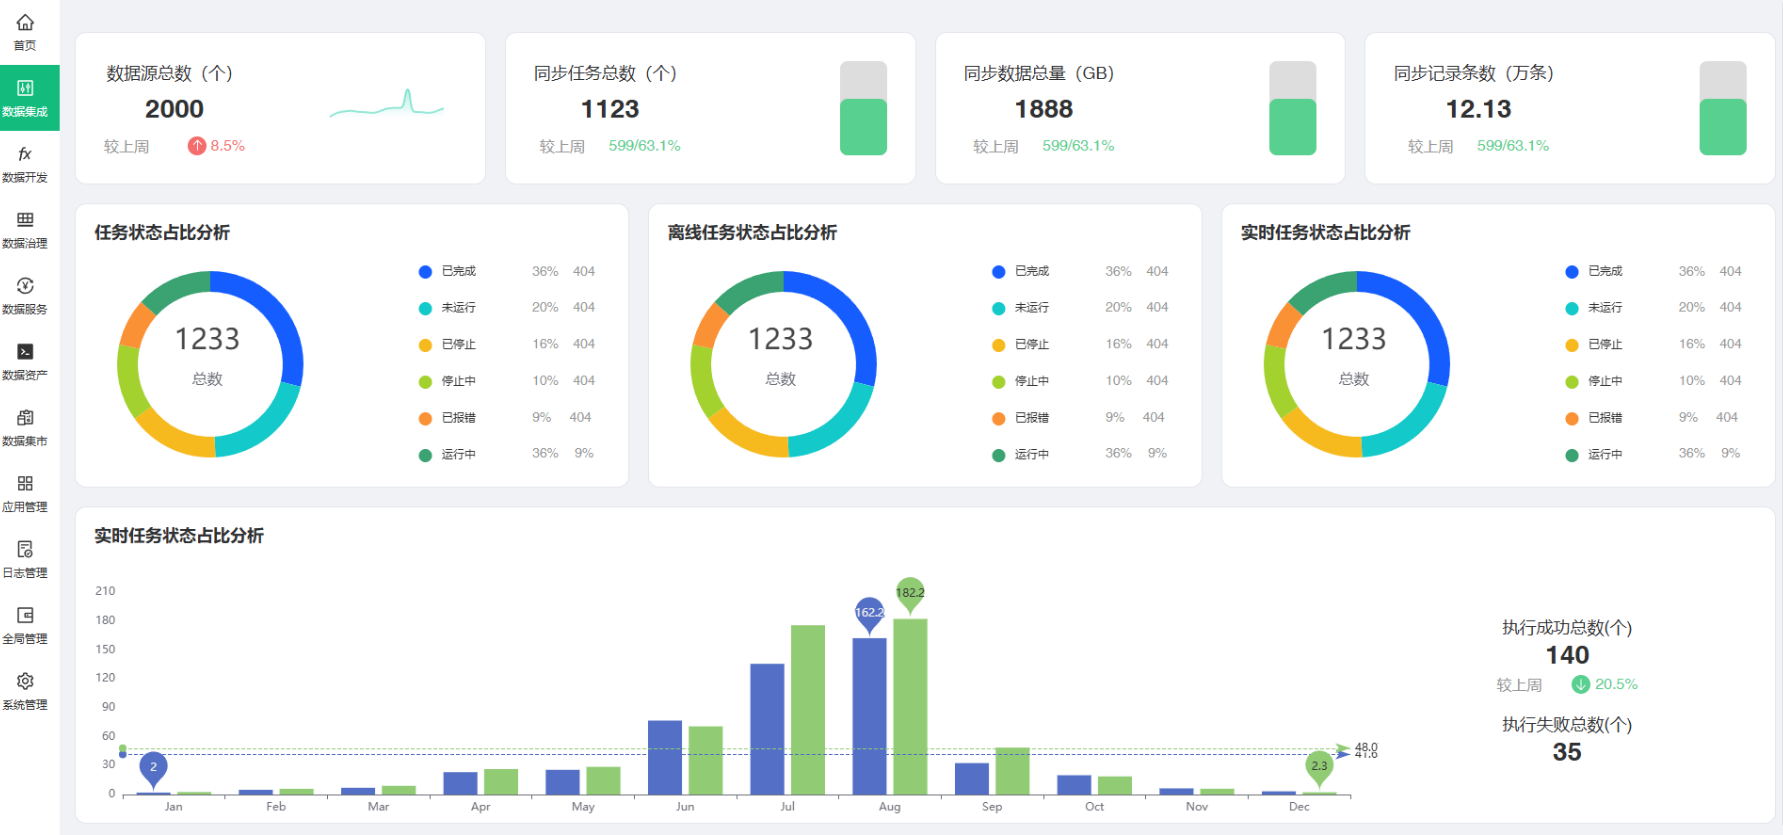1783x835 pixels.
Task: Click the 162.2 marker pin above Aug
Action: [x=869, y=614]
